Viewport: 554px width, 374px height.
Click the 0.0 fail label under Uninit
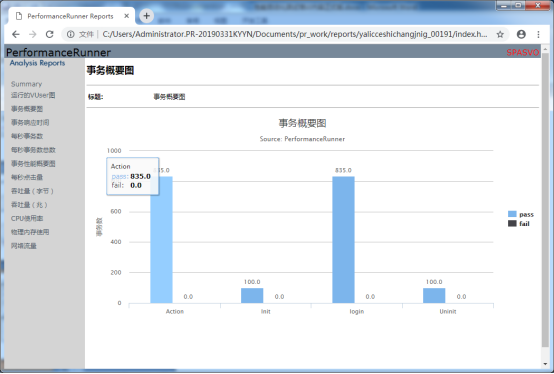click(x=461, y=297)
